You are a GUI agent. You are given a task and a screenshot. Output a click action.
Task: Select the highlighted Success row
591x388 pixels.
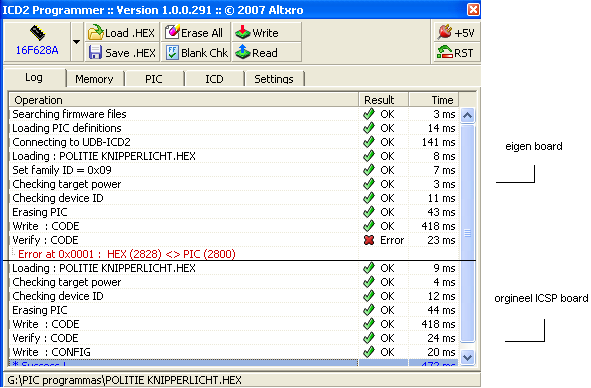[x=234, y=363]
